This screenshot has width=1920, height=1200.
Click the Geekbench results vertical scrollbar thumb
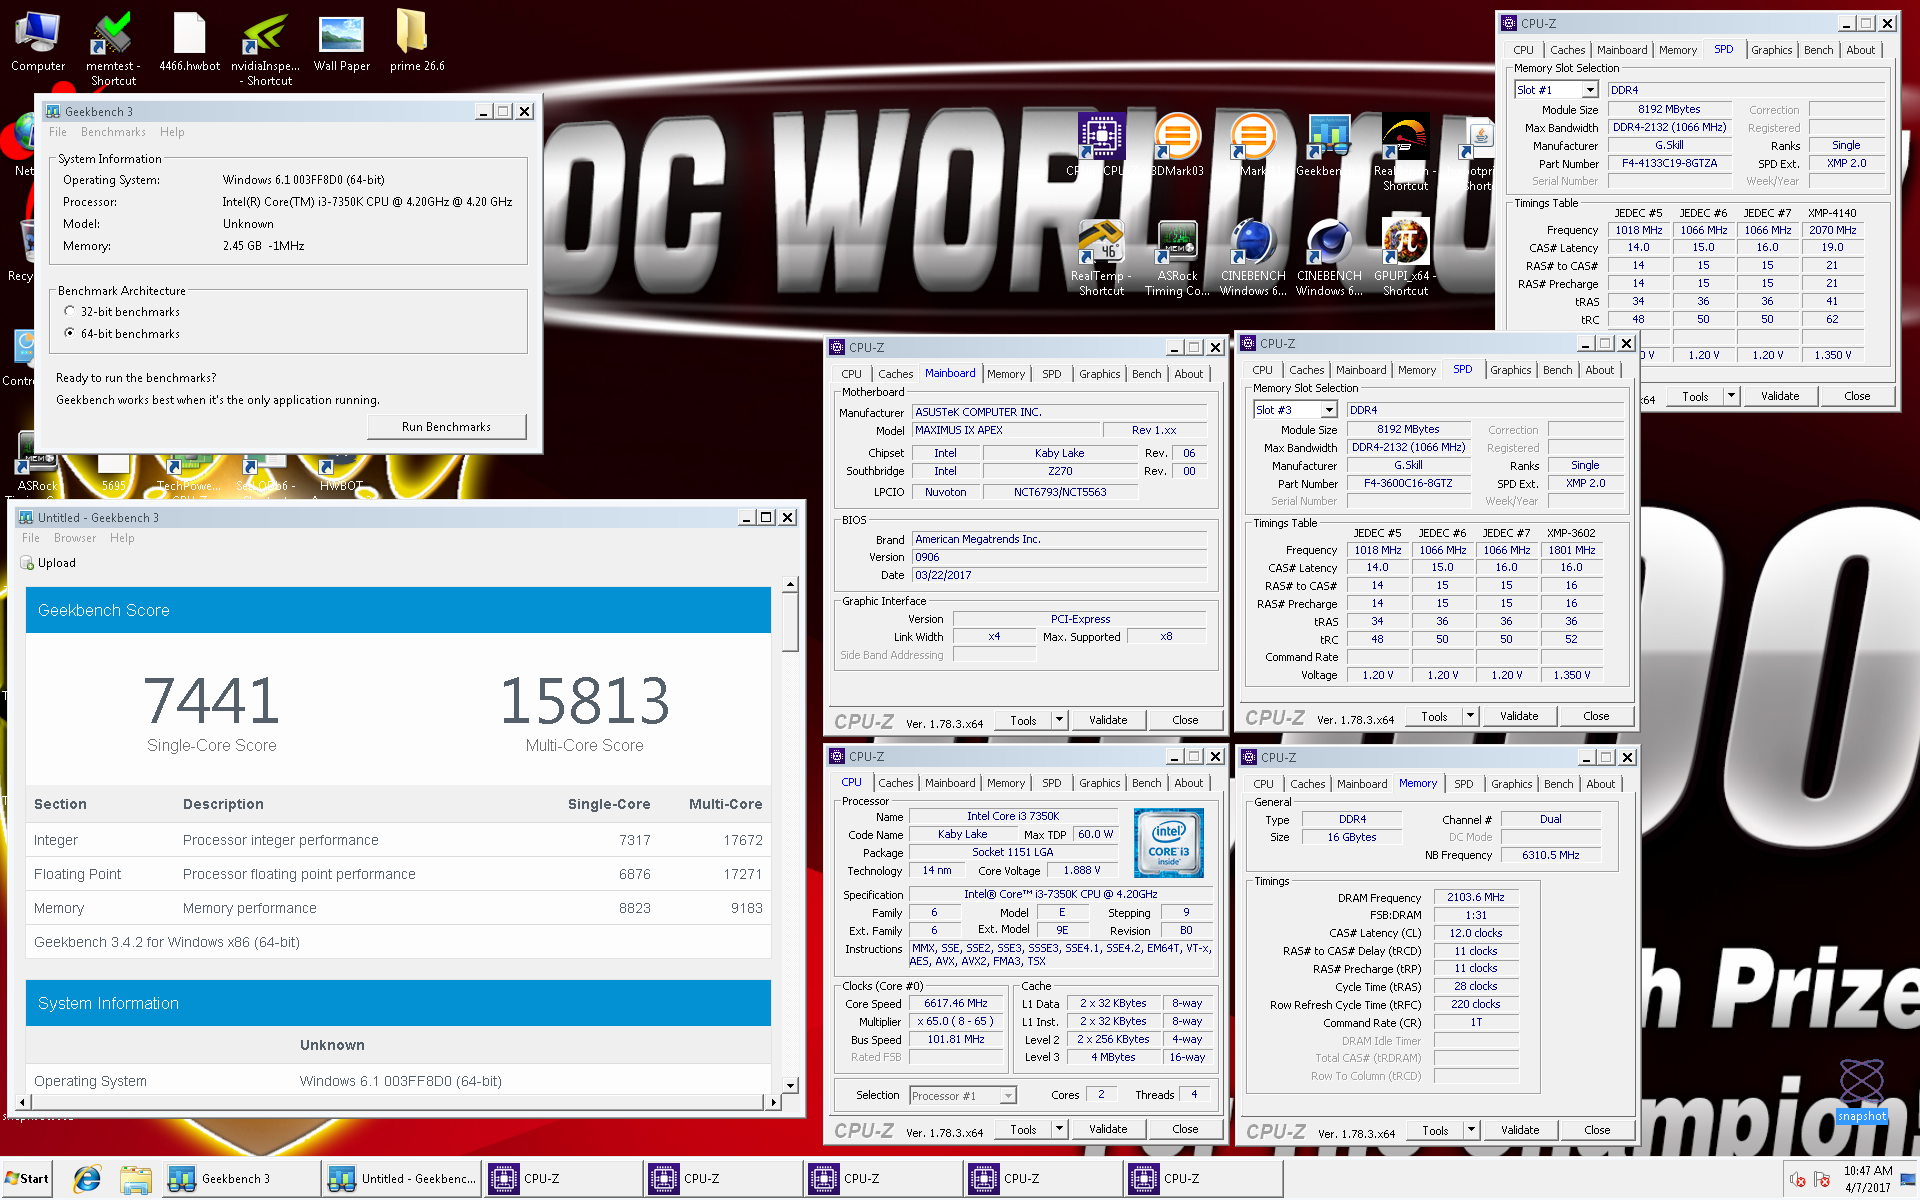click(x=790, y=623)
